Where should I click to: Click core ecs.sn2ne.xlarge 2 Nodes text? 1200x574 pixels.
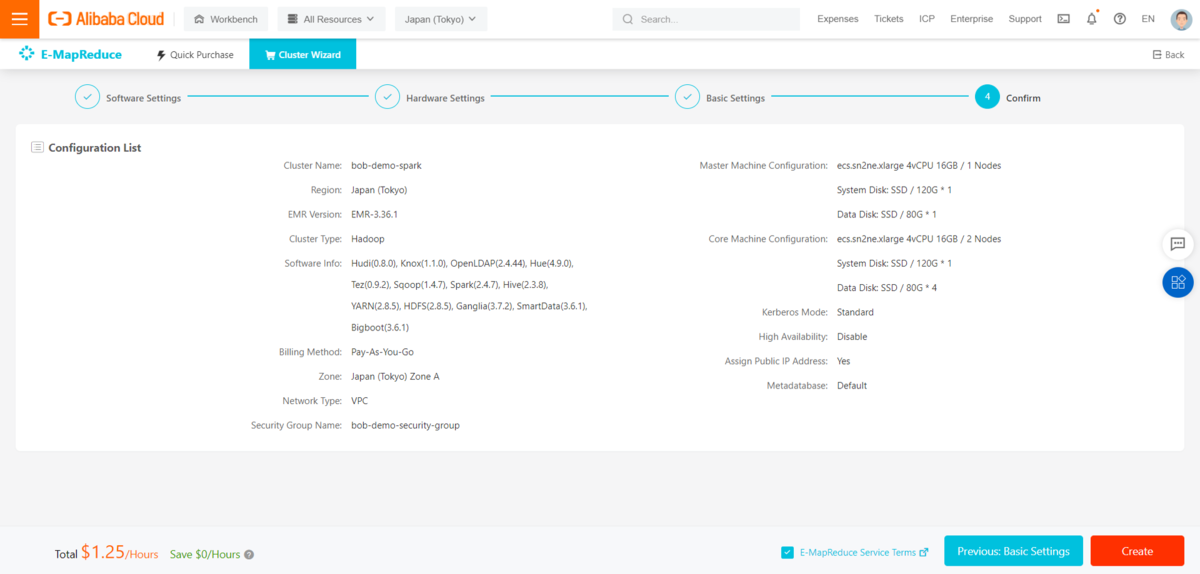coord(919,239)
